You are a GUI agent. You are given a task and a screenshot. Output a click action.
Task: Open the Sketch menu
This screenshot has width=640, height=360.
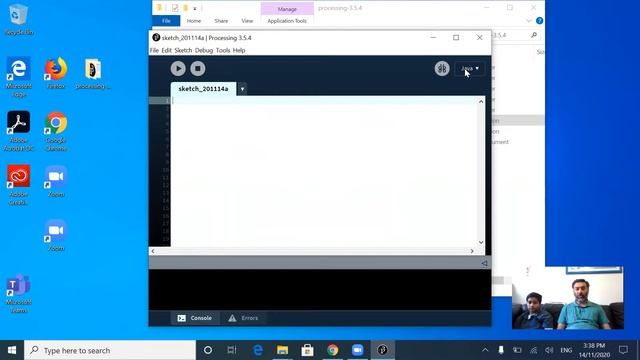[183, 50]
